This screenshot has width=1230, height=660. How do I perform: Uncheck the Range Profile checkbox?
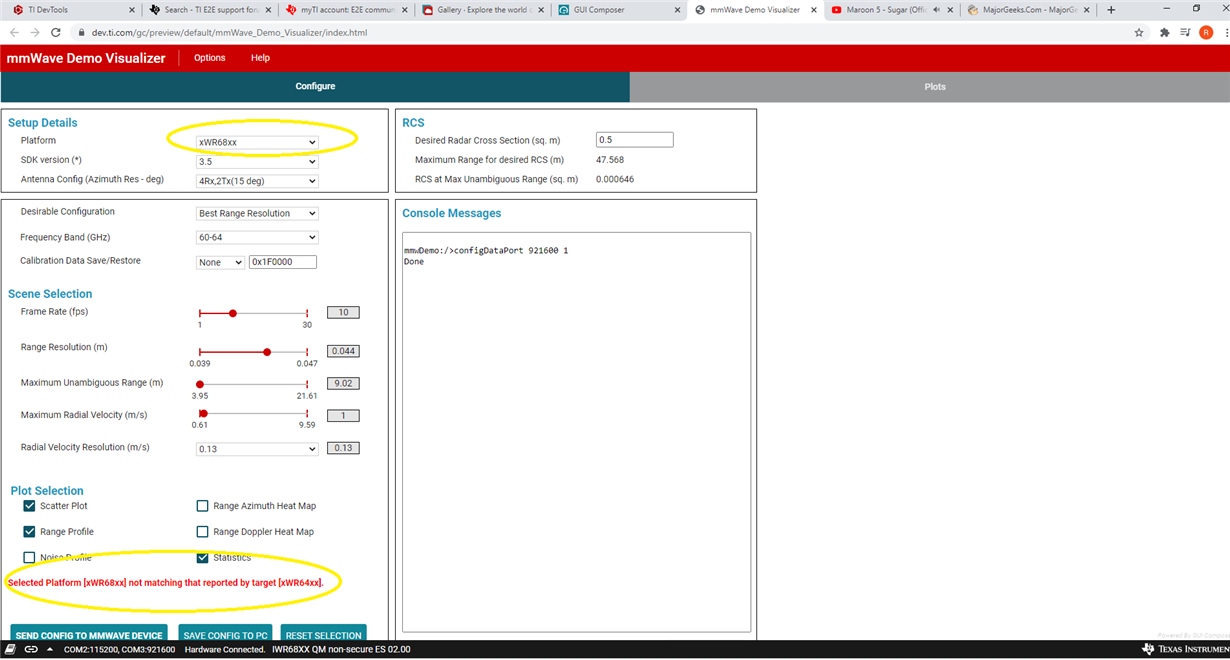(29, 532)
